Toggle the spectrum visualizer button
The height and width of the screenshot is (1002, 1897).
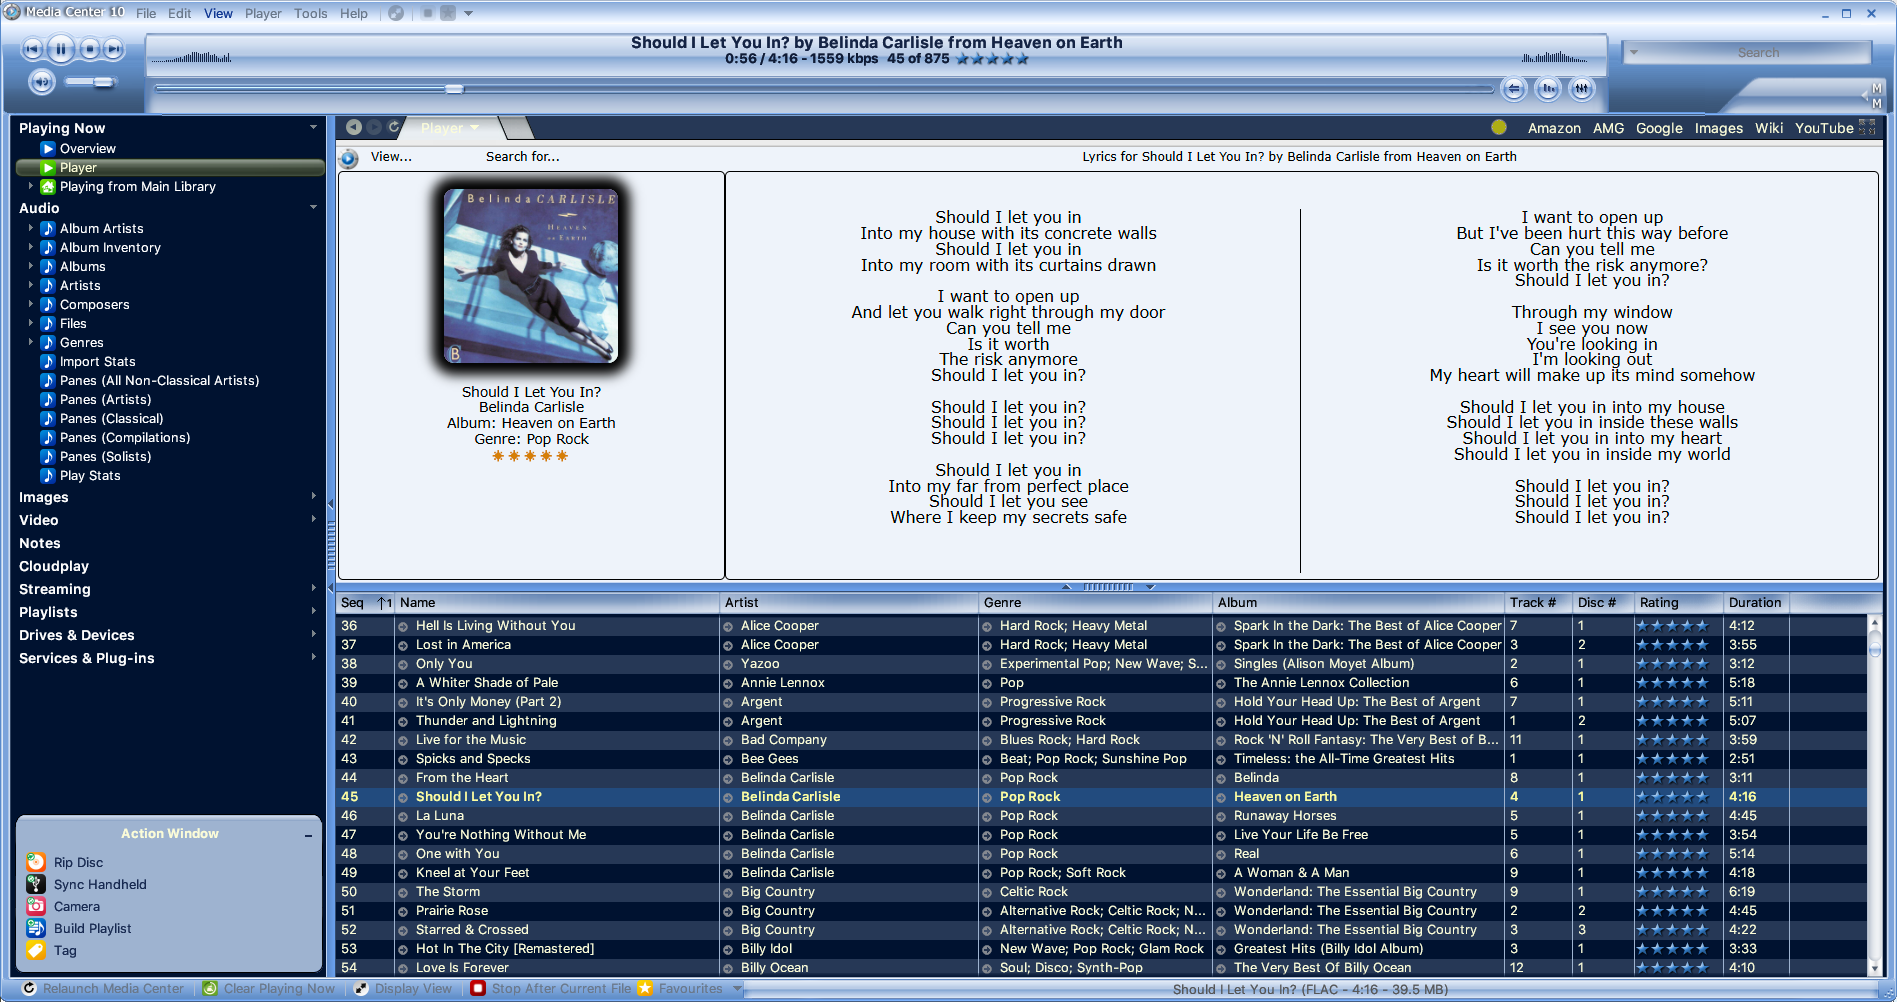click(x=1548, y=89)
